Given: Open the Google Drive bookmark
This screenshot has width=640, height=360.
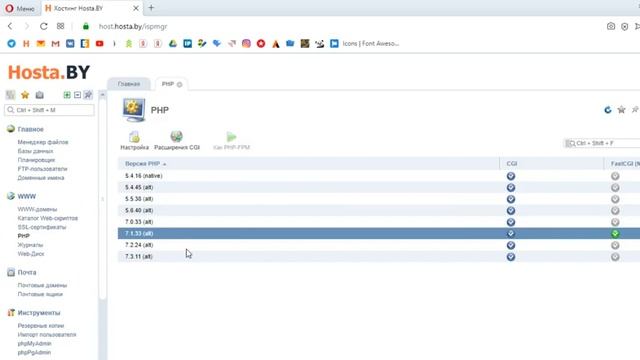Looking at the screenshot, I should [x=173, y=44].
